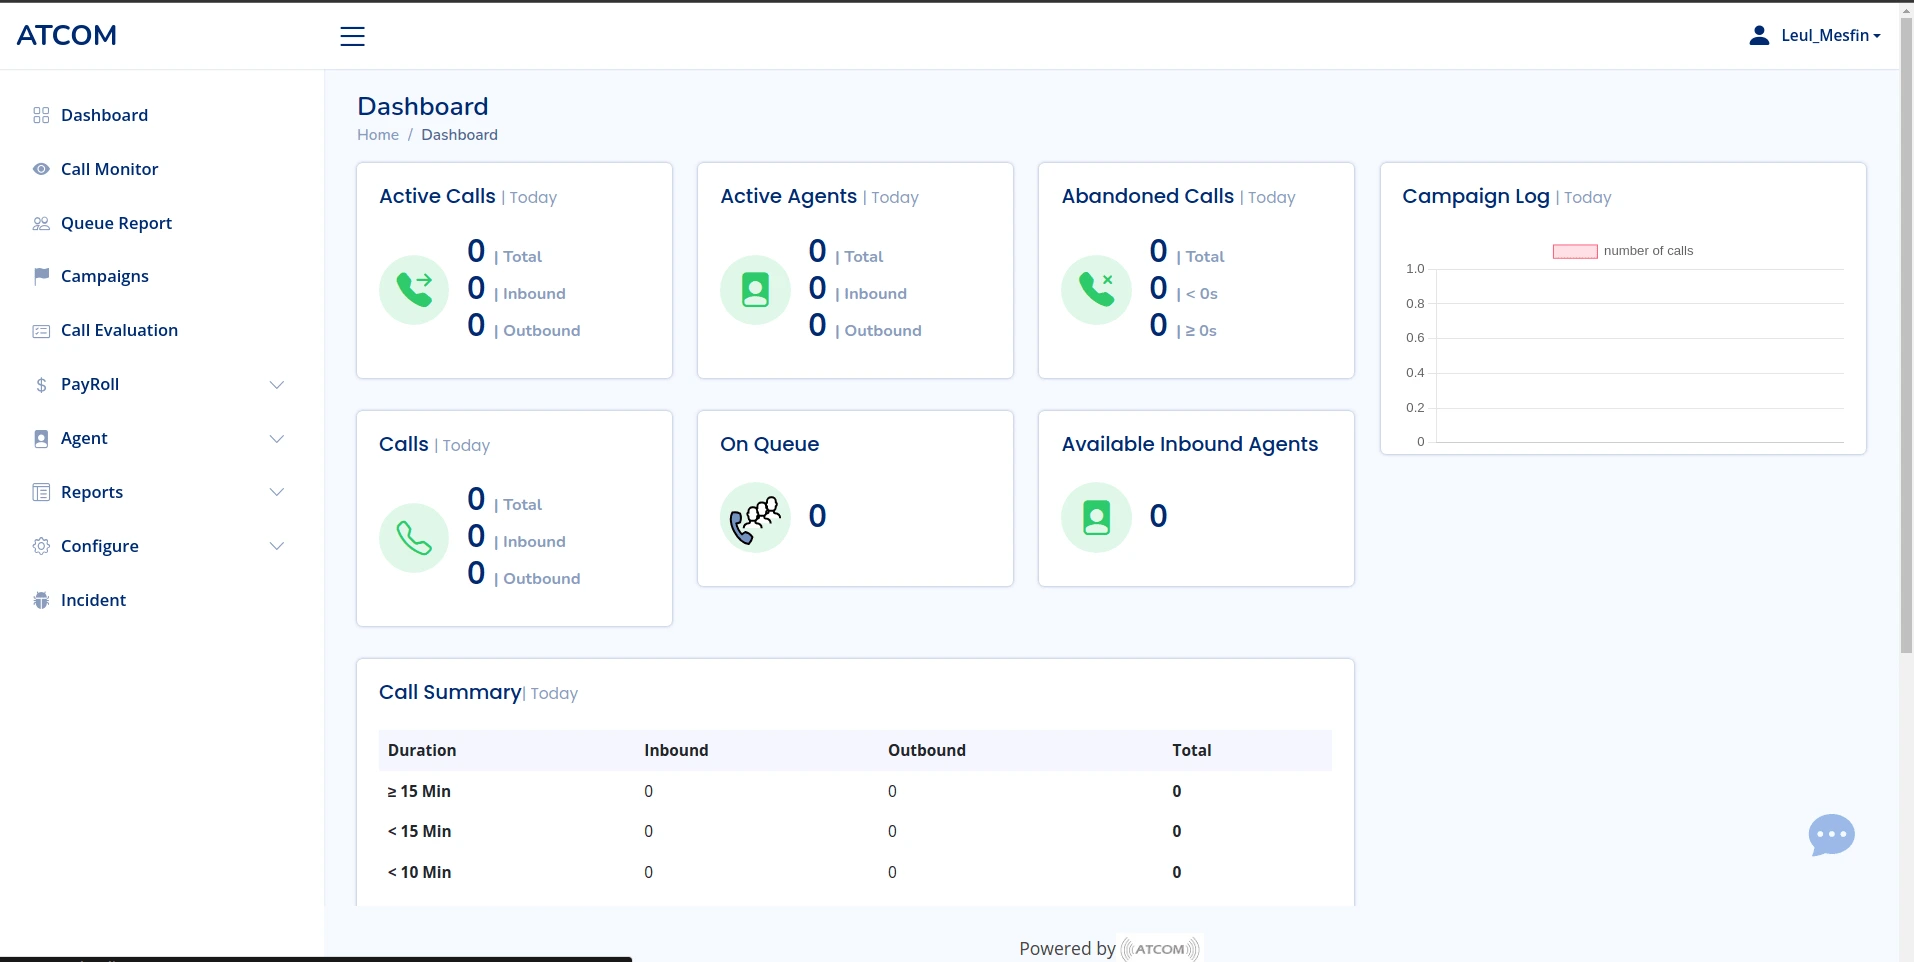
Task: Click the Active Agents badge icon
Action: [x=755, y=290]
